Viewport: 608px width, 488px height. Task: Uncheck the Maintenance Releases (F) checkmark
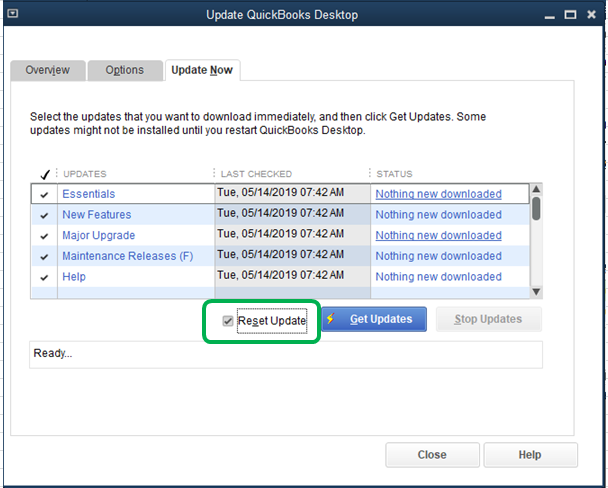pos(44,257)
